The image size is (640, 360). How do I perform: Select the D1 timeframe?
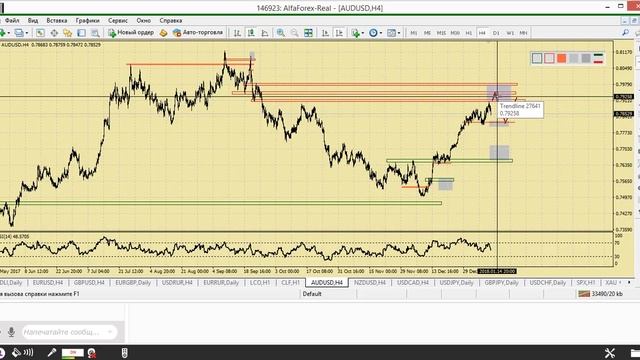pyautogui.click(x=496, y=33)
